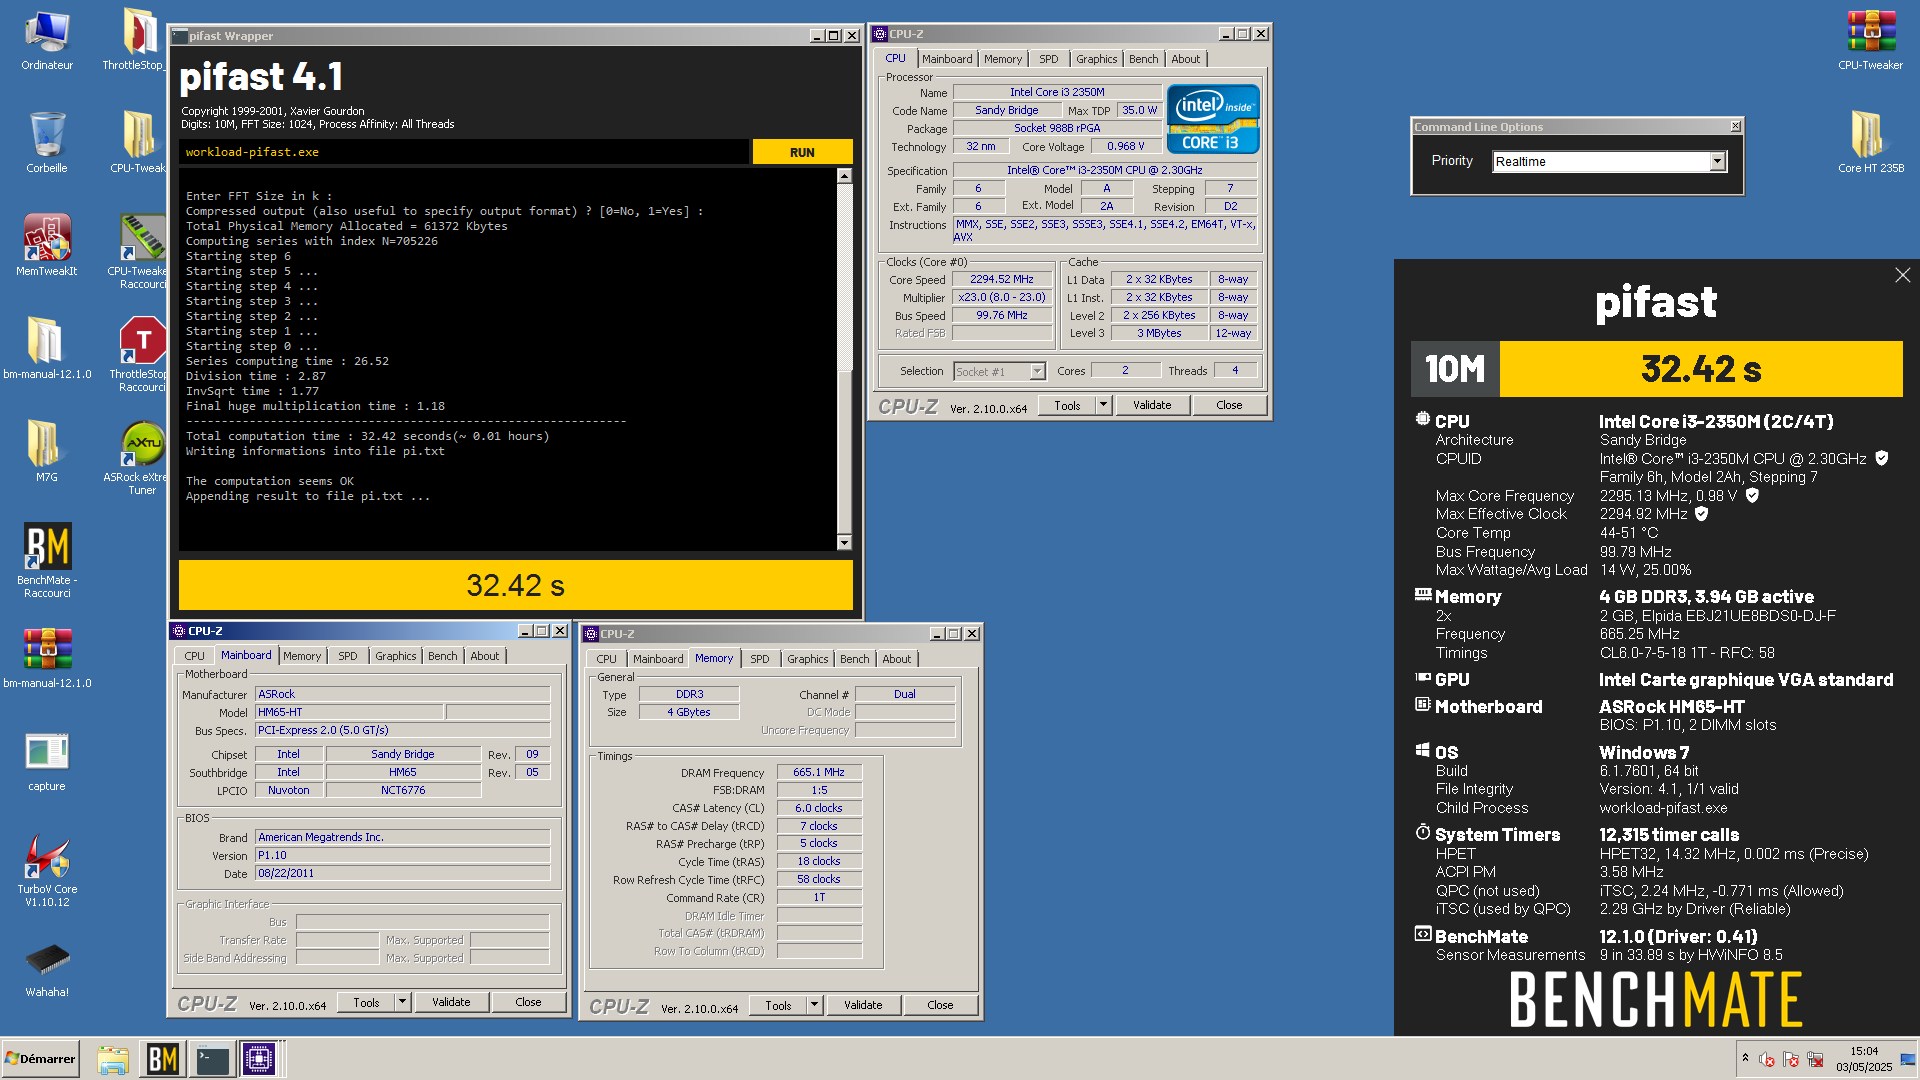The image size is (1920, 1080).
Task: Open the ASRock eXtreme Tuner icon
Action: pyautogui.click(x=142, y=457)
